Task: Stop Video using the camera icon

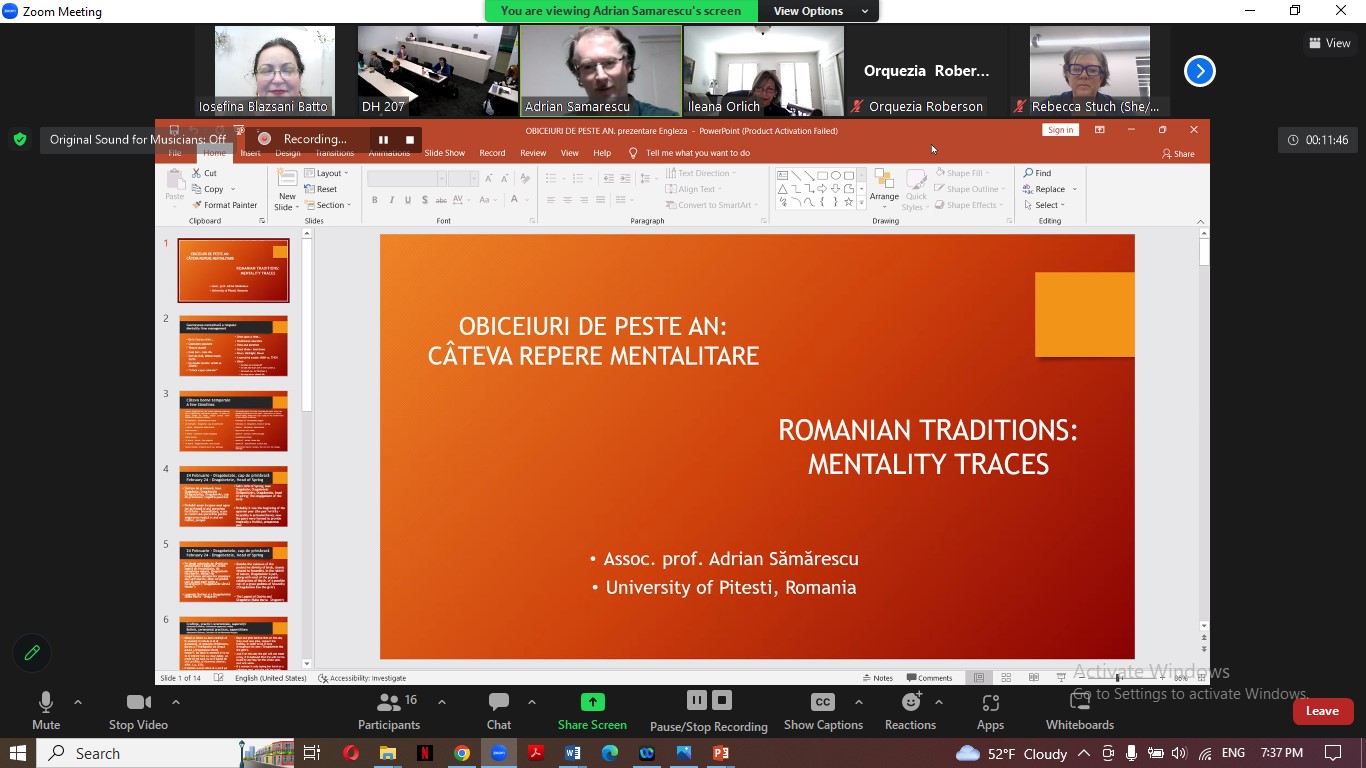Action: click(138, 702)
